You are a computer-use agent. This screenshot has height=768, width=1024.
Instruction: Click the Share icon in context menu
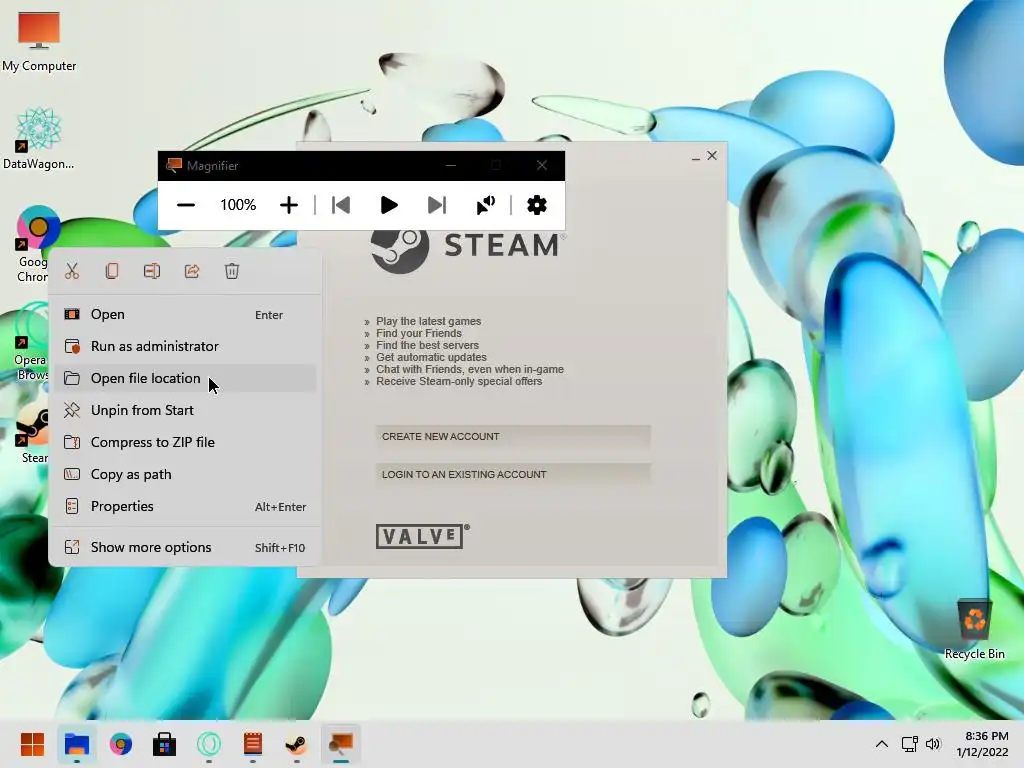click(x=192, y=271)
